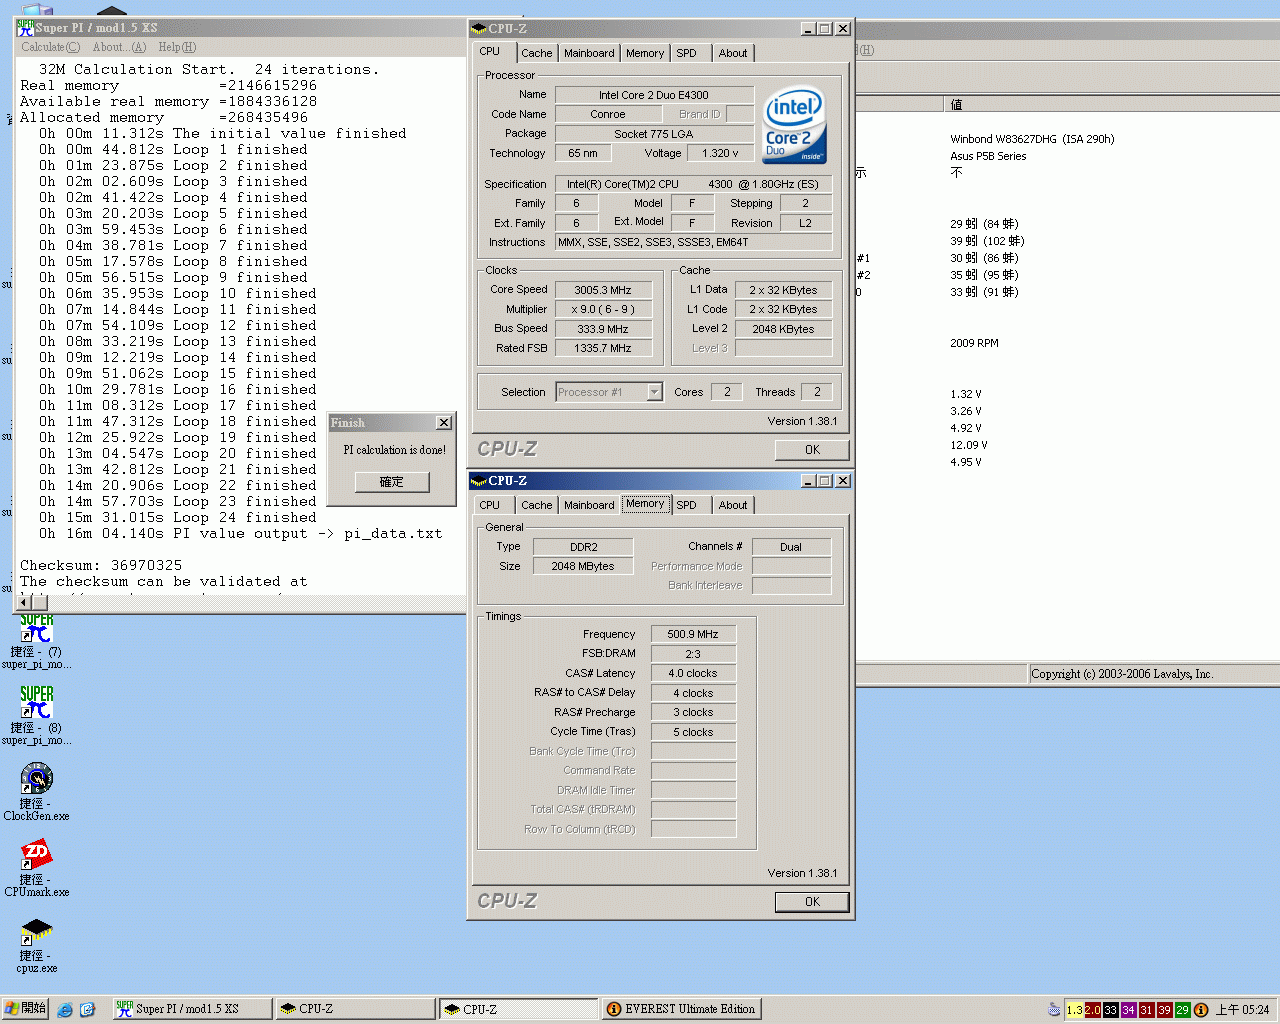Click the upper CPU-Z window title icon
The image size is (1280, 1024).
(479, 28)
